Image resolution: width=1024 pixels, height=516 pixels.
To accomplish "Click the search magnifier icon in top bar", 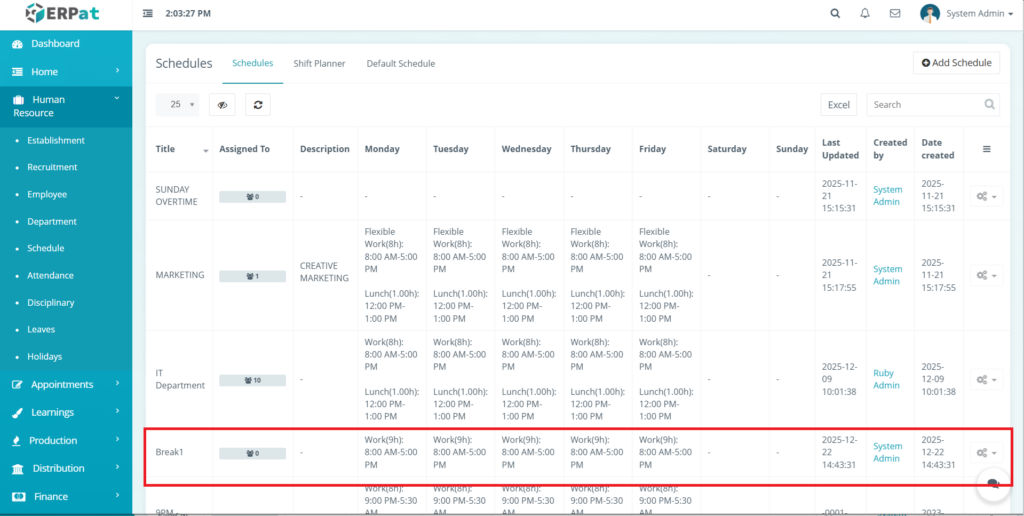I will [835, 14].
